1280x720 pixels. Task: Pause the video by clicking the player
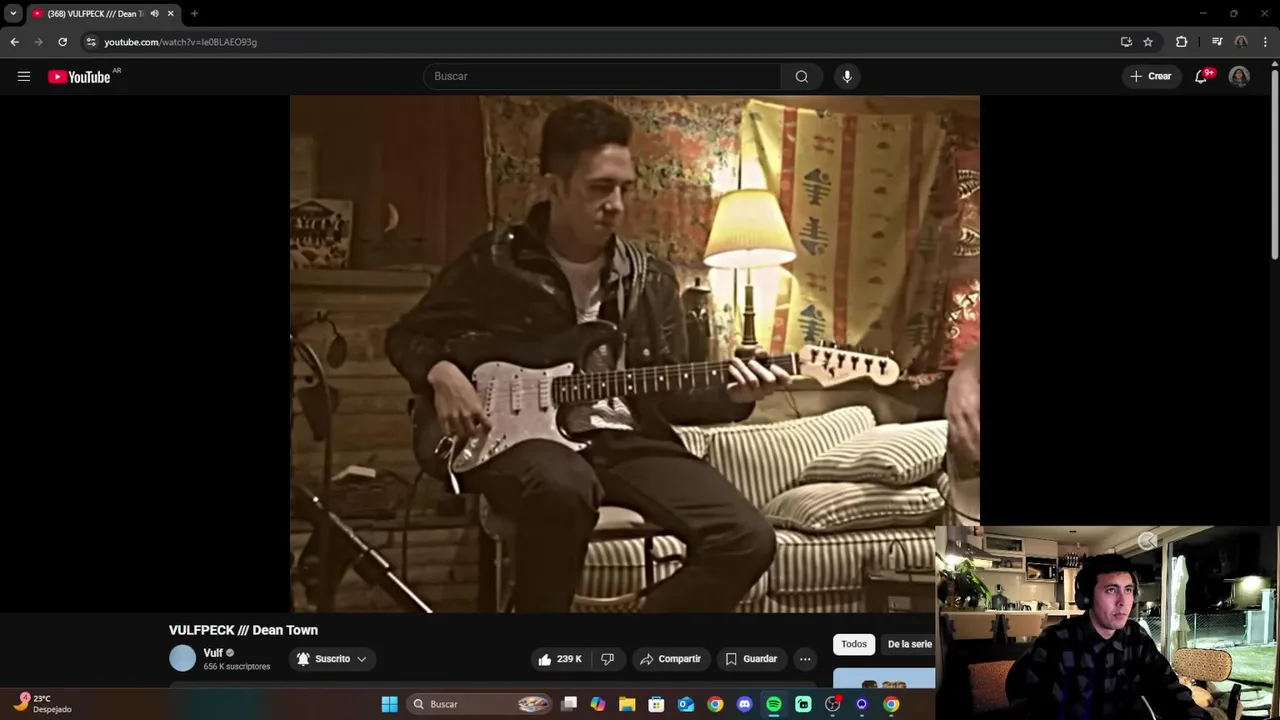pos(635,354)
